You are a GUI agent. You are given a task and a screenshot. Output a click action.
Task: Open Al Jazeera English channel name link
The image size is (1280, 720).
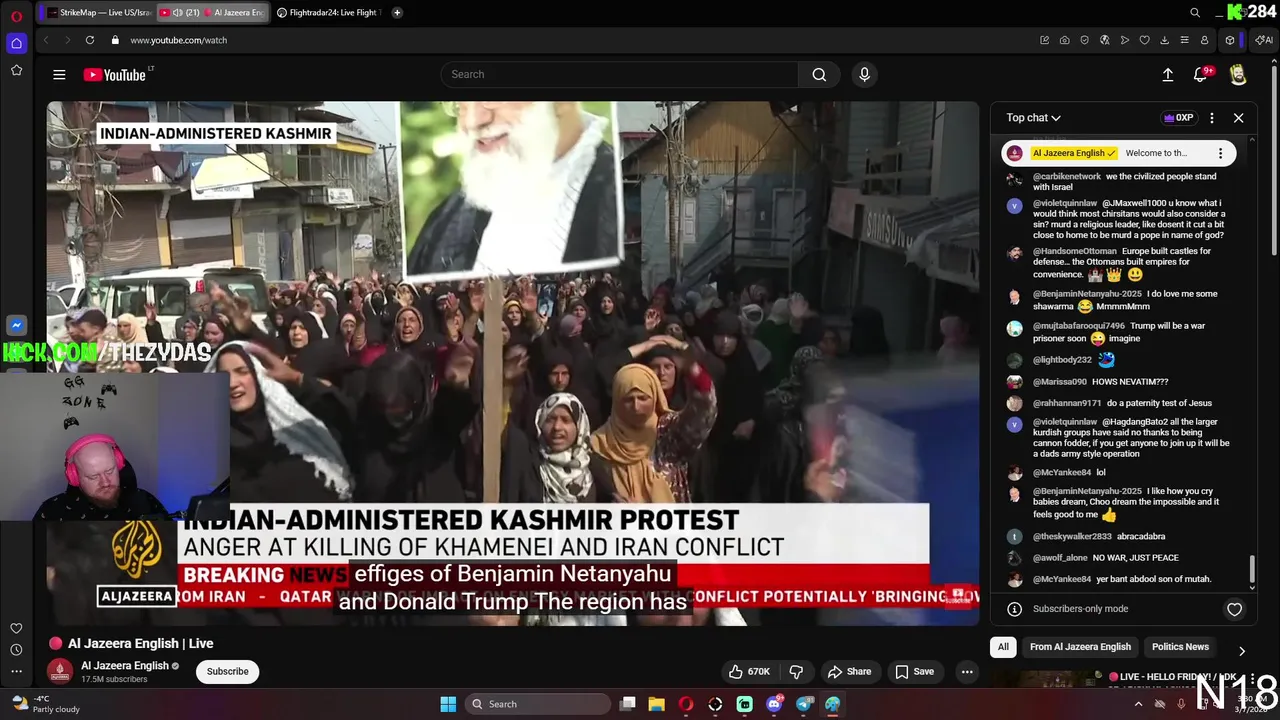pyautogui.click(x=125, y=665)
